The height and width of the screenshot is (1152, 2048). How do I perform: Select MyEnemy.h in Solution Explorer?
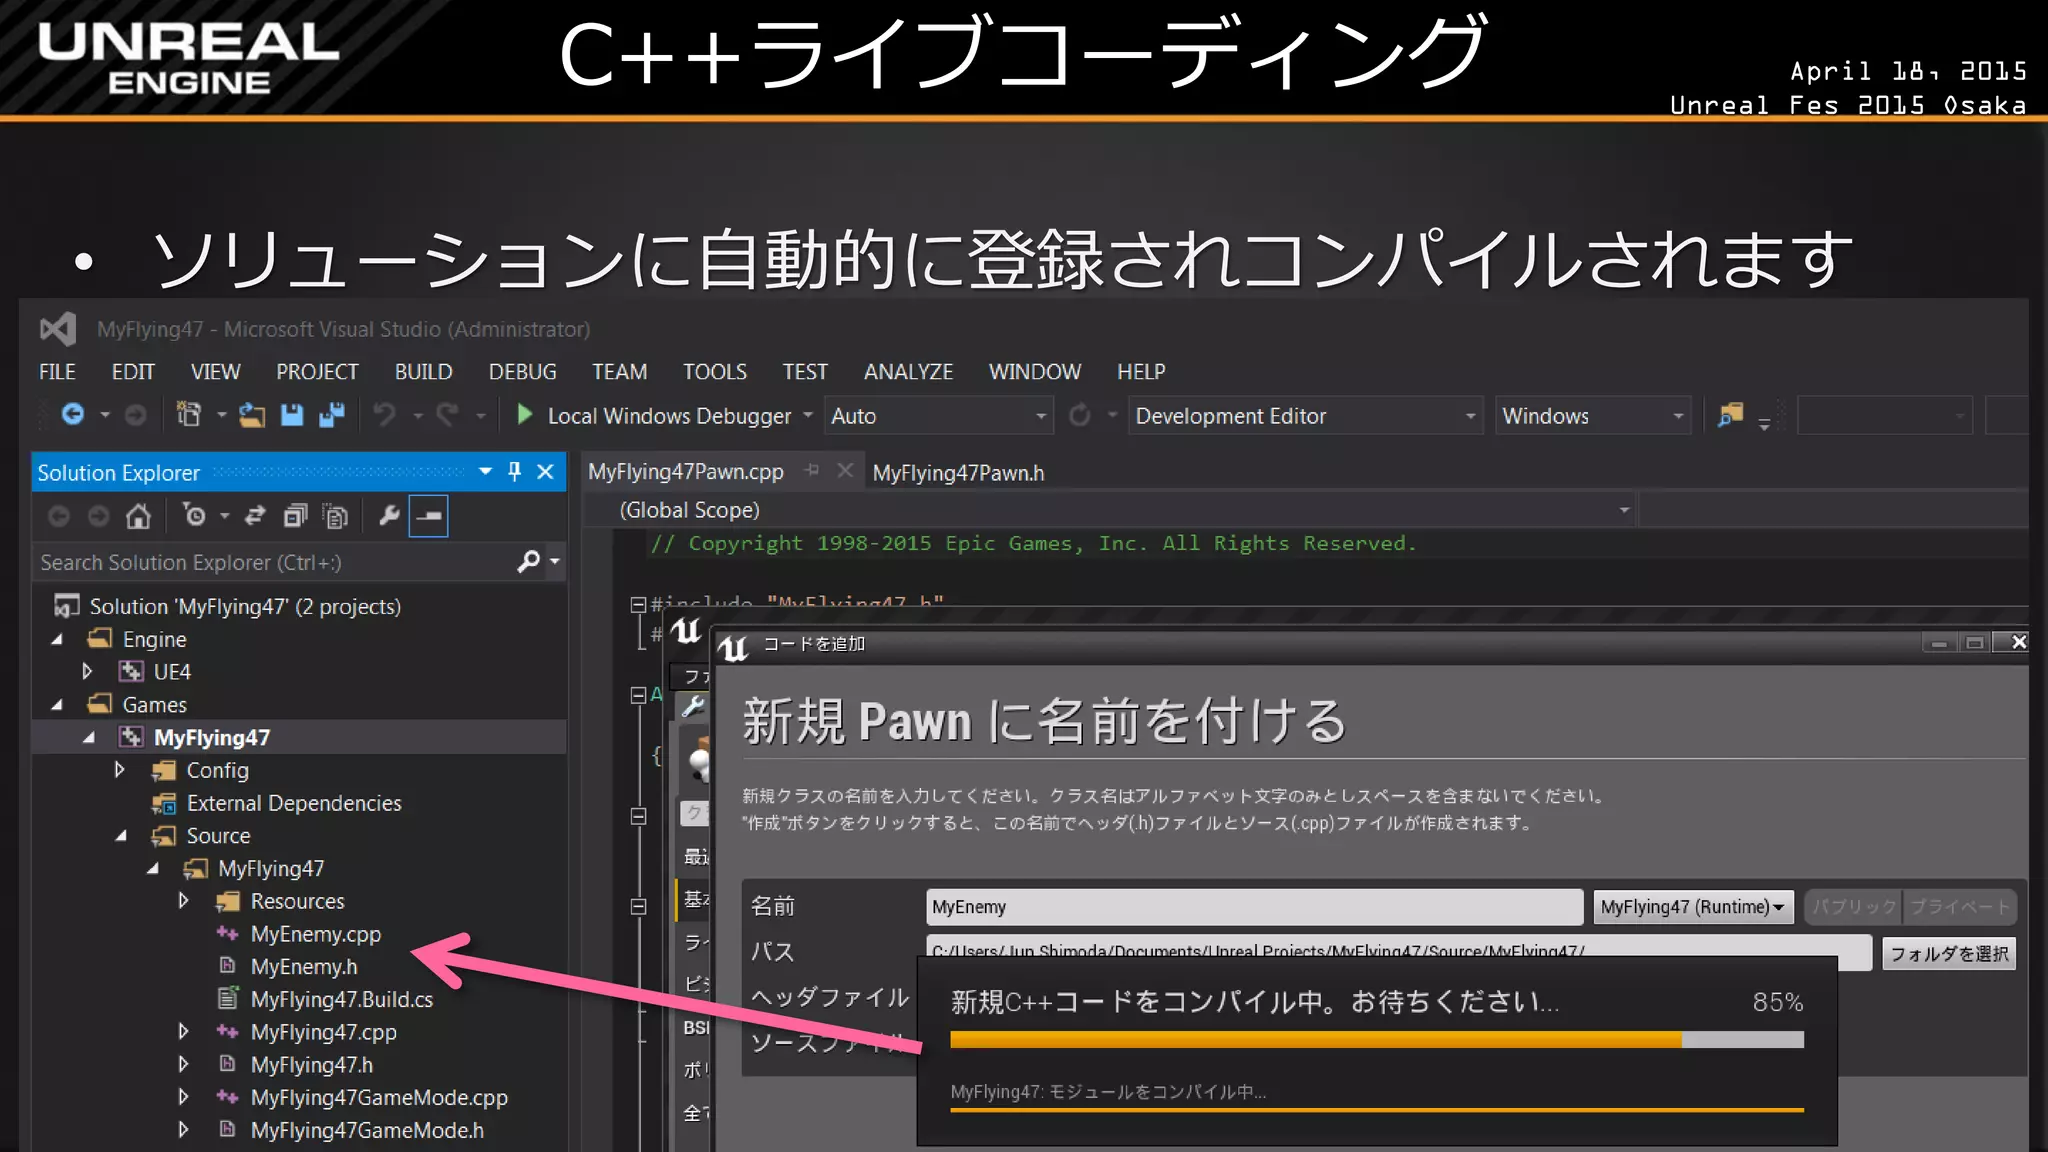click(x=304, y=967)
